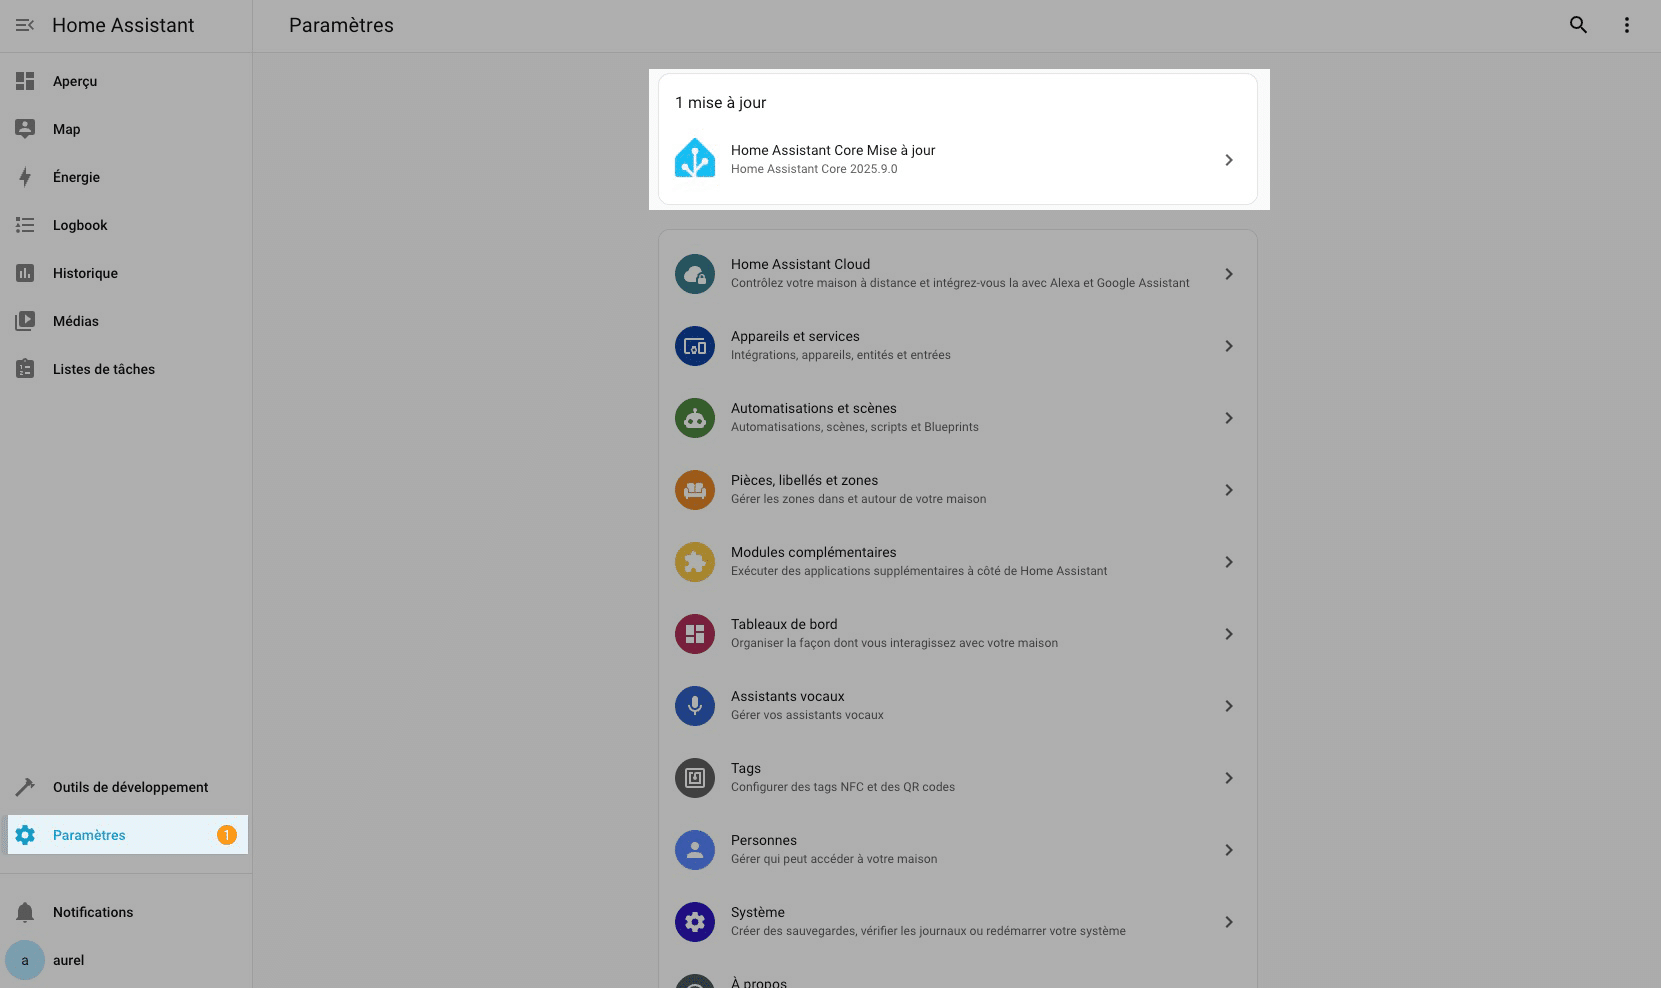The width and height of the screenshot is (1661, 988).
Task: Click chevron on Personnes row
Action: coord(1229,850)
